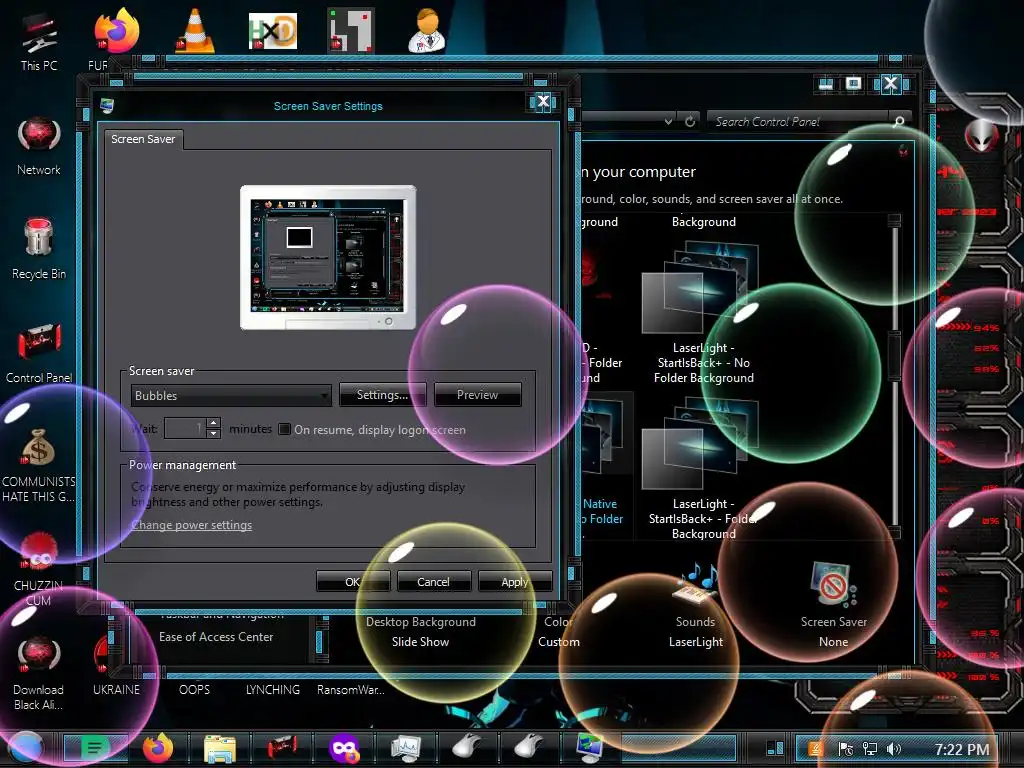Image resolution: width=1024 pixels, height=768 pixels.
Task: Click the Alienware head icon at top right
Action: click(x=980, y=135)
